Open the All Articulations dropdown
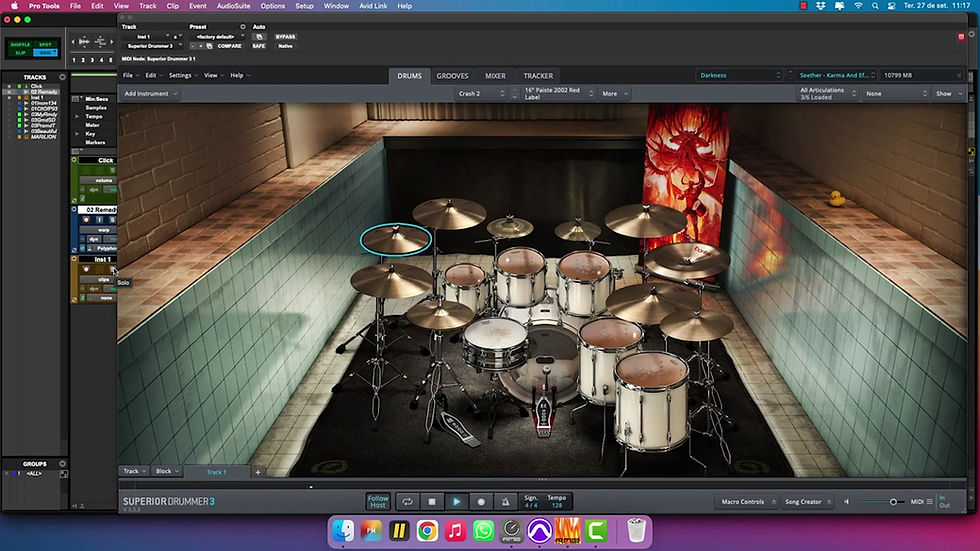980x551 pixels. pyautogui.click(x=828, y=94)
